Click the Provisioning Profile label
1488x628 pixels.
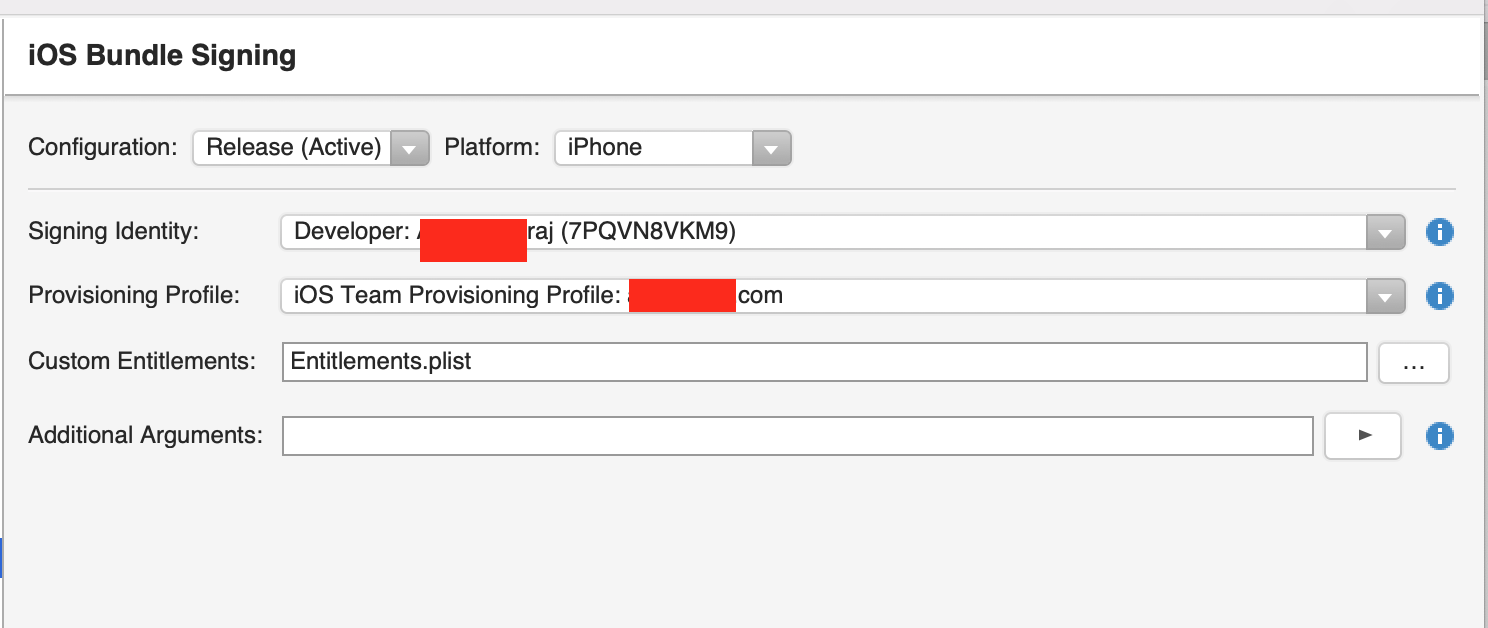tap(134, 296)
